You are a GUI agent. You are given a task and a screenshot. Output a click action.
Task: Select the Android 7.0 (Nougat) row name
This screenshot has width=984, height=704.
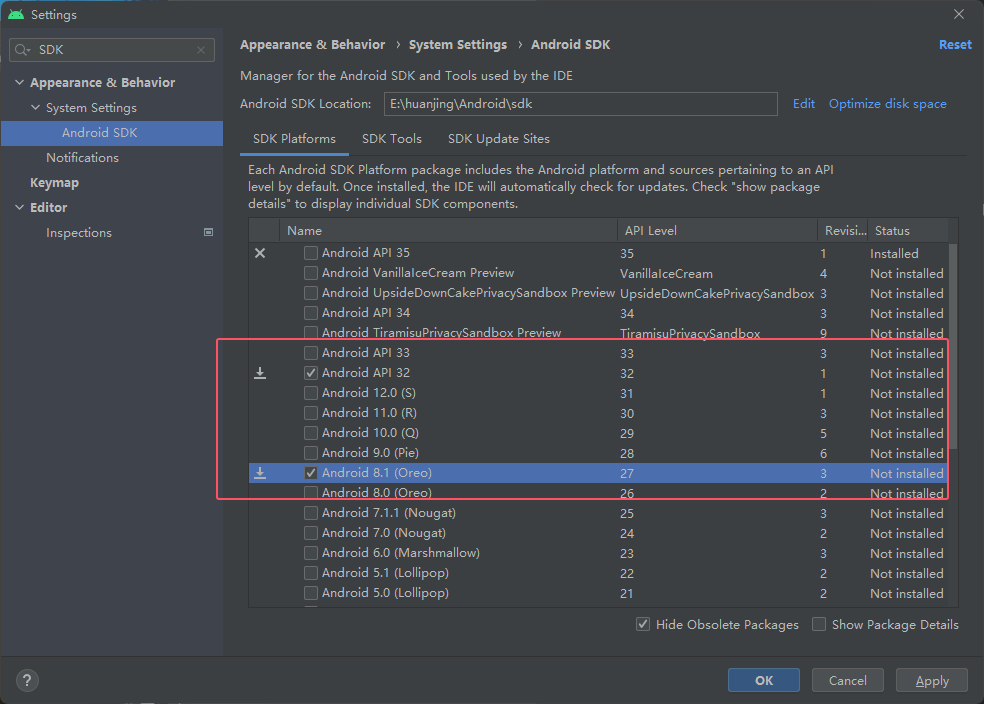(x=384, y=533)
